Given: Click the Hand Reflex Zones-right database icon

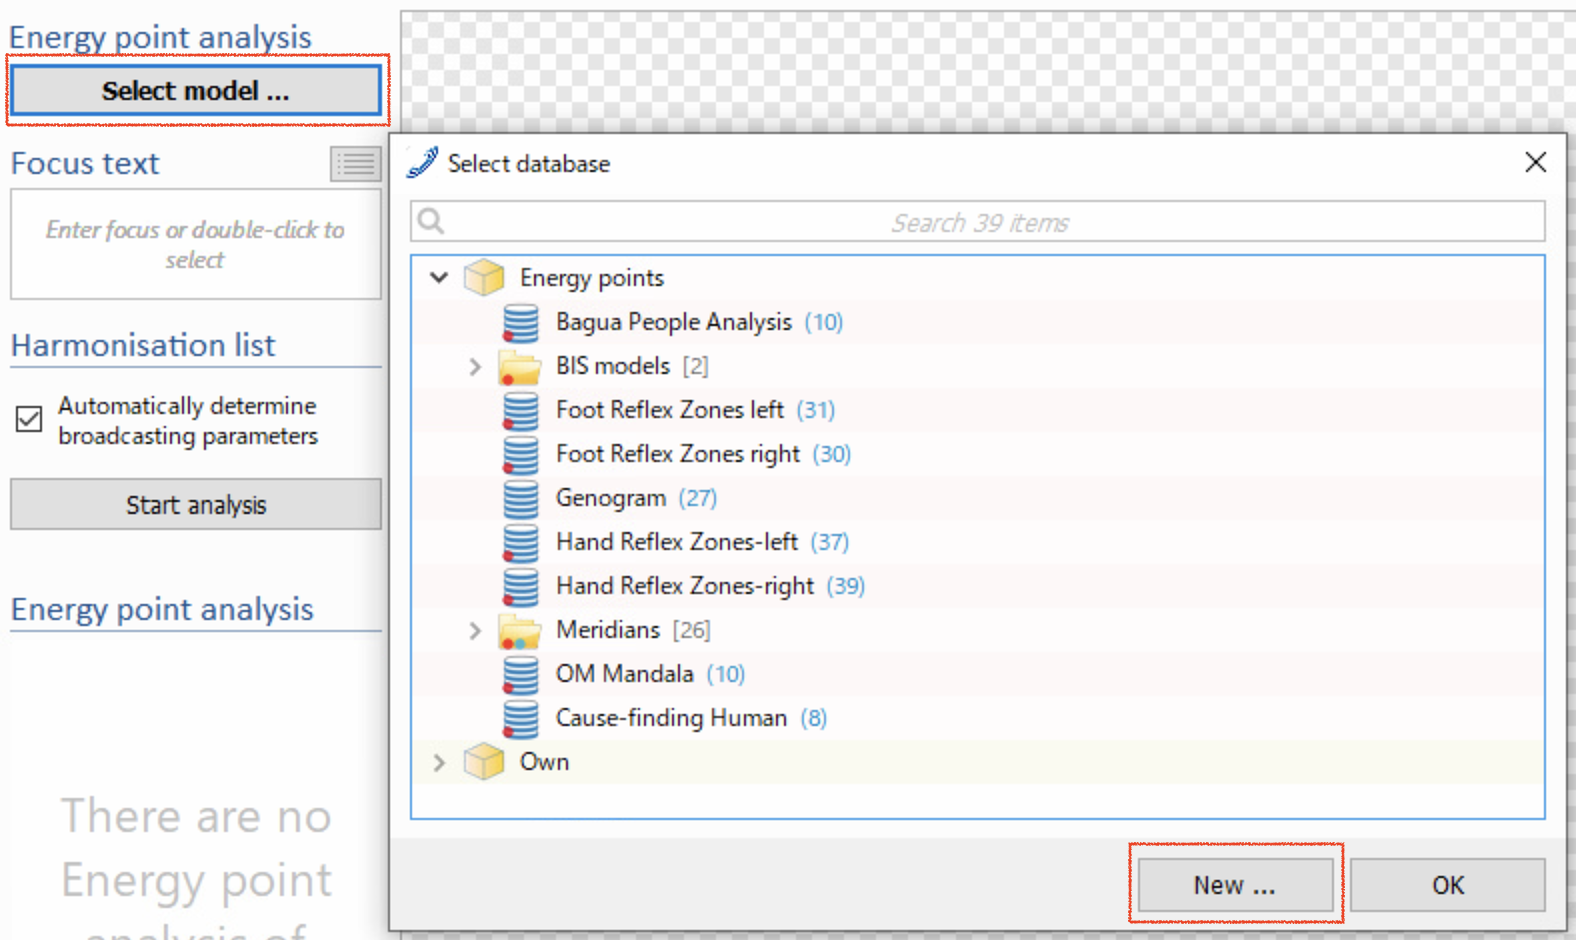Looking at the screenshot, I should 520,586.
